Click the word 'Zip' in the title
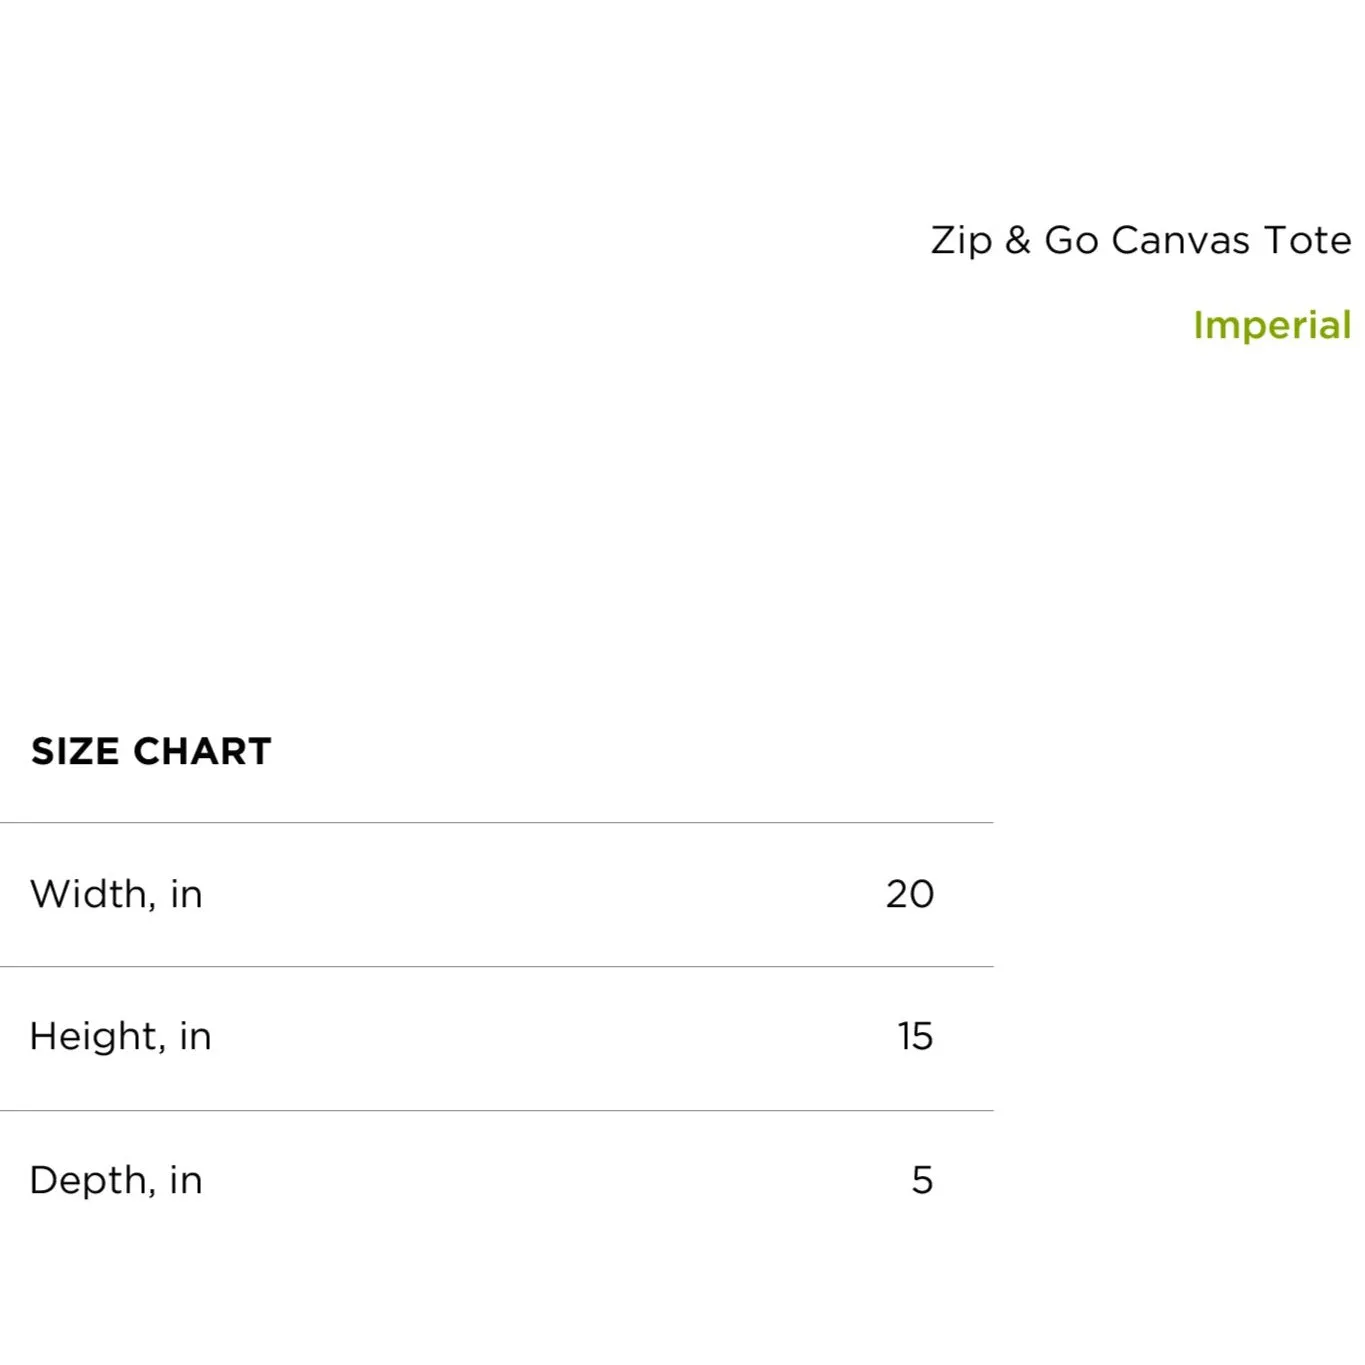This screenshot has height=1365, width=1365. 962,241
